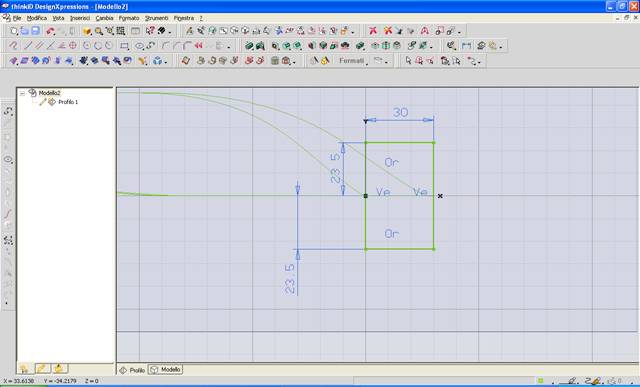The height and width of the screenshot is (387, 640).
Task: Open the Strumenti menu
Action: pyautogui.click(x=157, y=18)
